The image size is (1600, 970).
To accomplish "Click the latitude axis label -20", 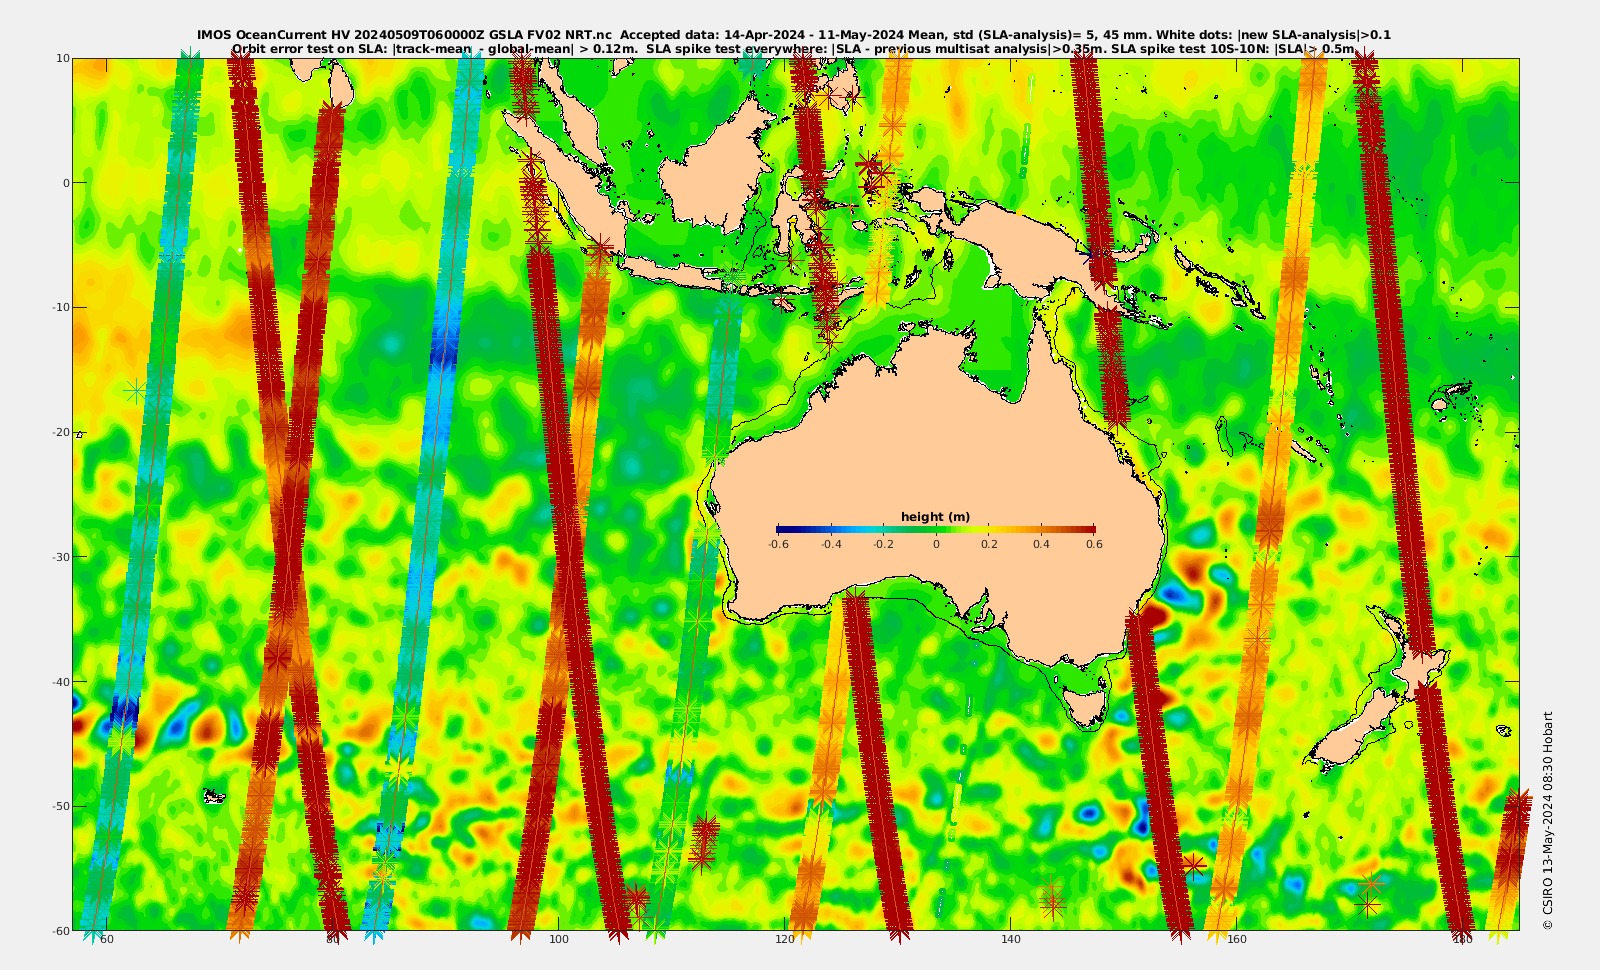I will [61, 432].
